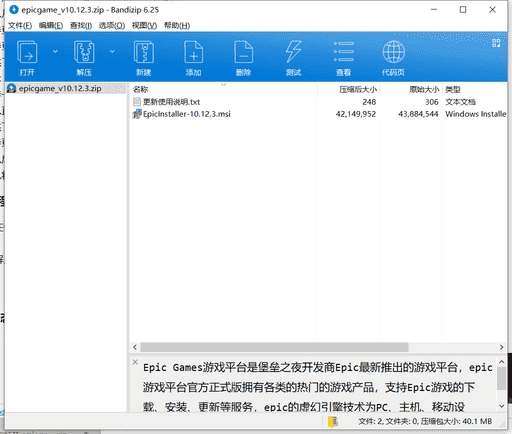Open the View (视图) menu
512x434 pixels.
144,25
